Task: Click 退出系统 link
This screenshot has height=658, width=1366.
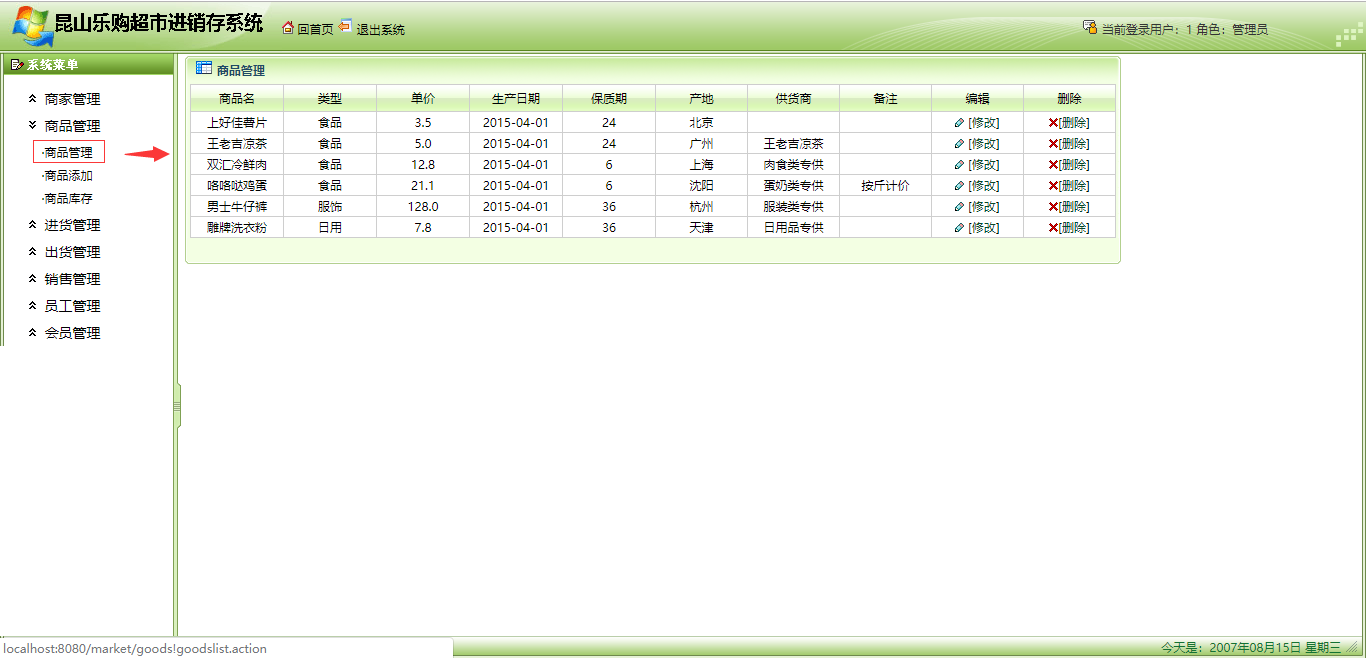Action: [x=381, y=29]
